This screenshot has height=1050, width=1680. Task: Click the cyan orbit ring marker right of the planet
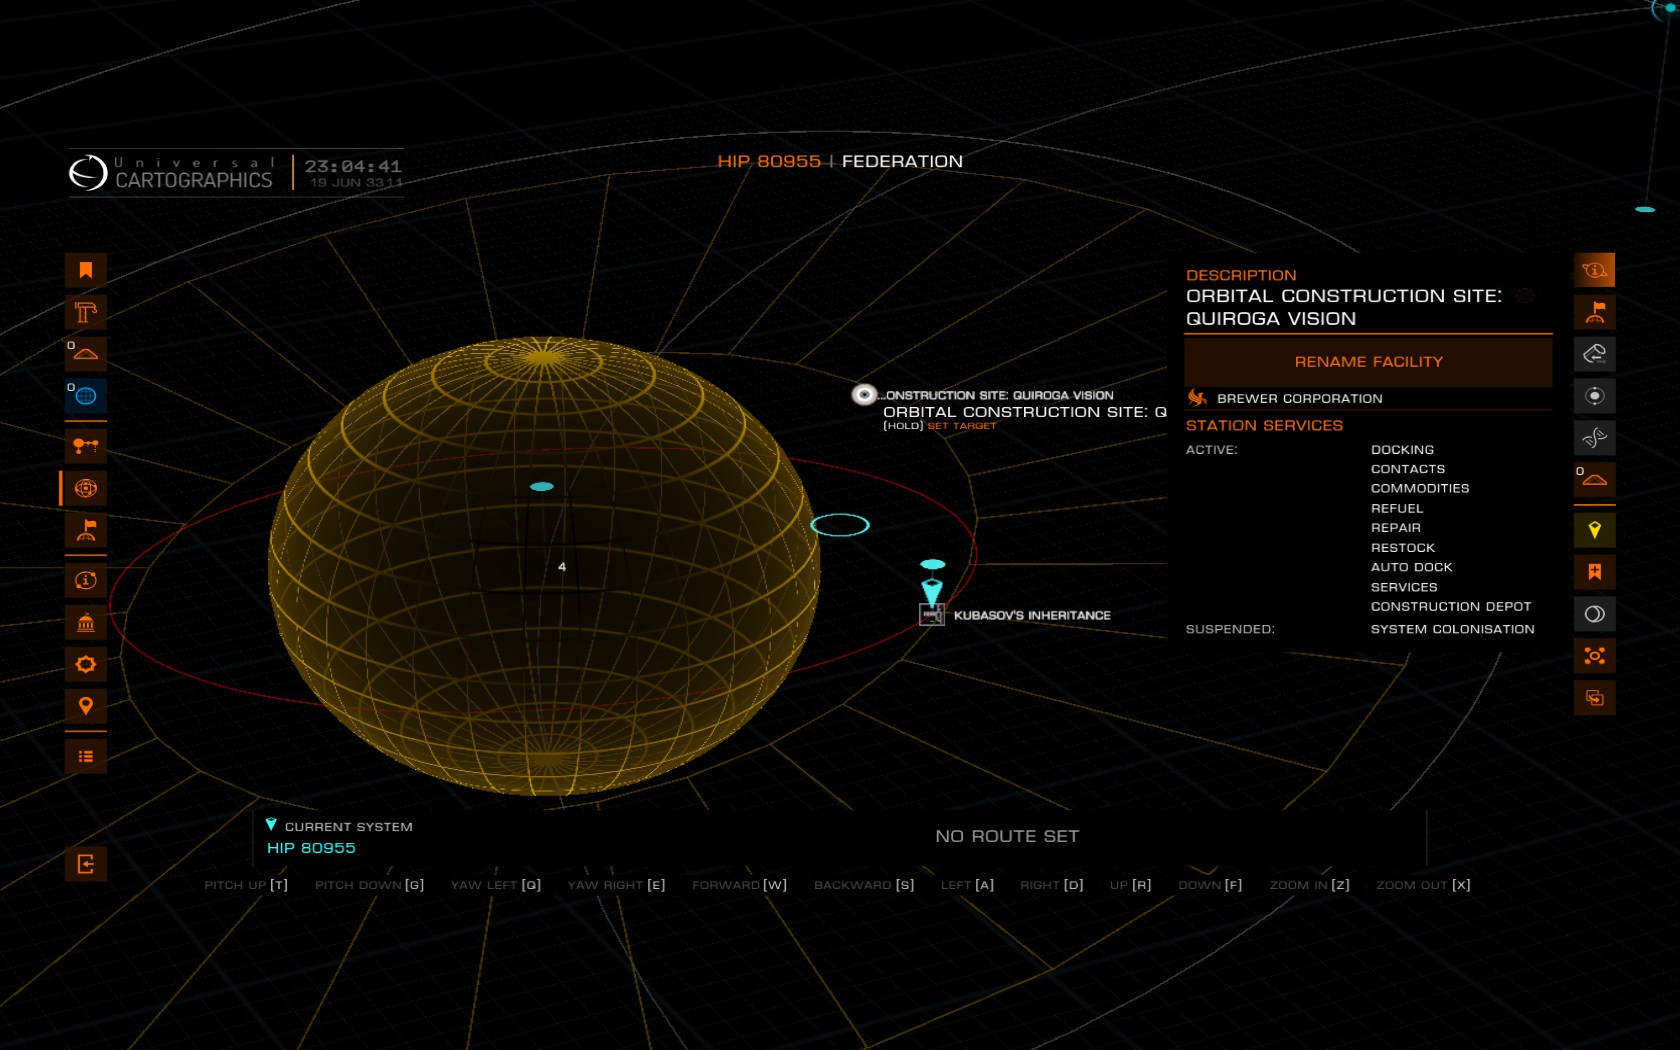click(x=840, y=525)
